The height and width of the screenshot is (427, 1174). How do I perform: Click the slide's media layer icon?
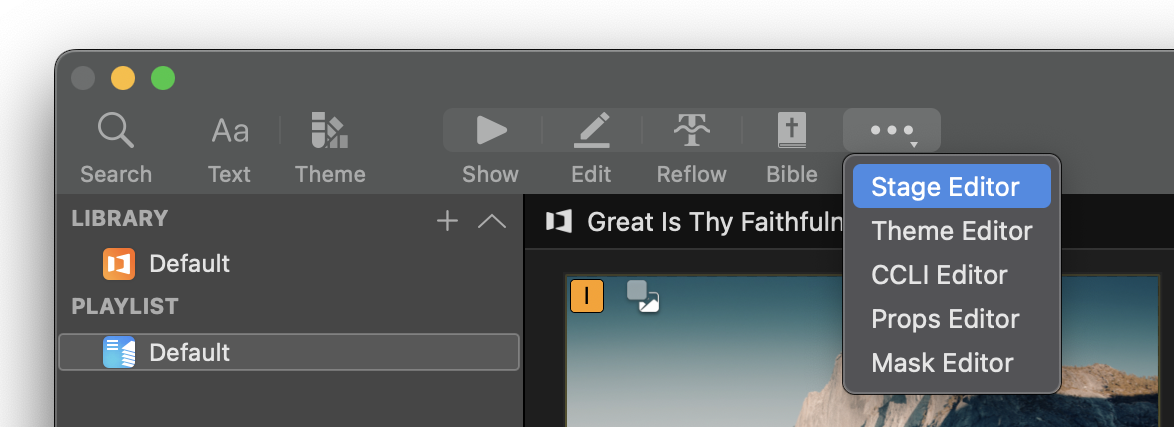642,296
